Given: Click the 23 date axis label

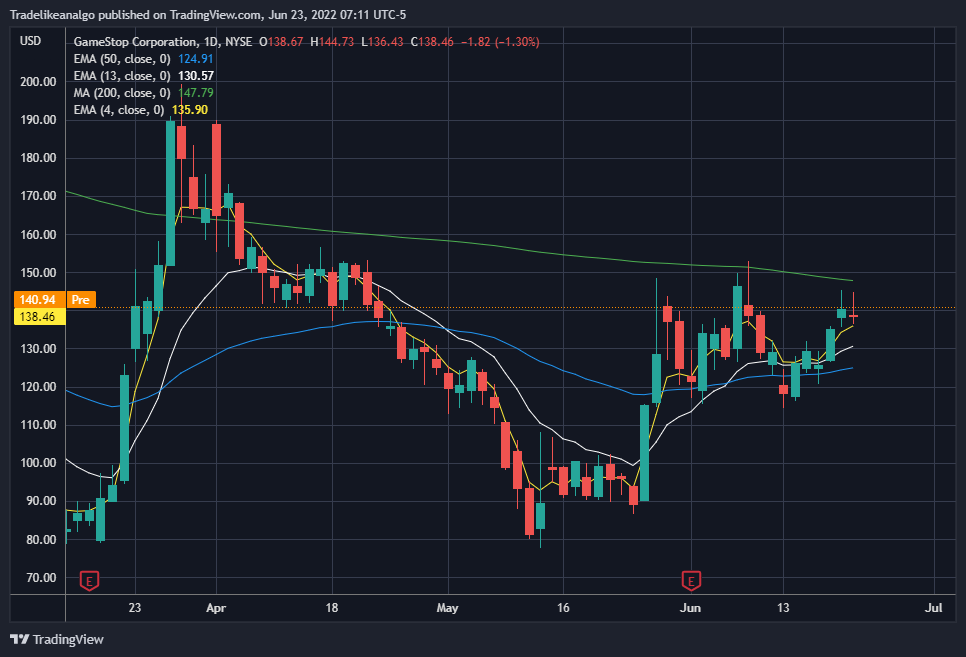Looking at the screenshot, I should (x=135, y=608).
